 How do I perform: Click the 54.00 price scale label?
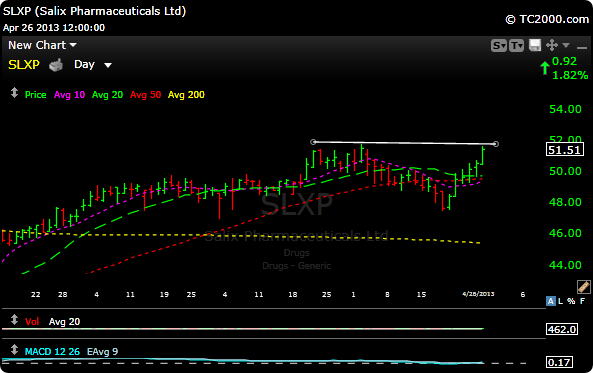(565, 109)
